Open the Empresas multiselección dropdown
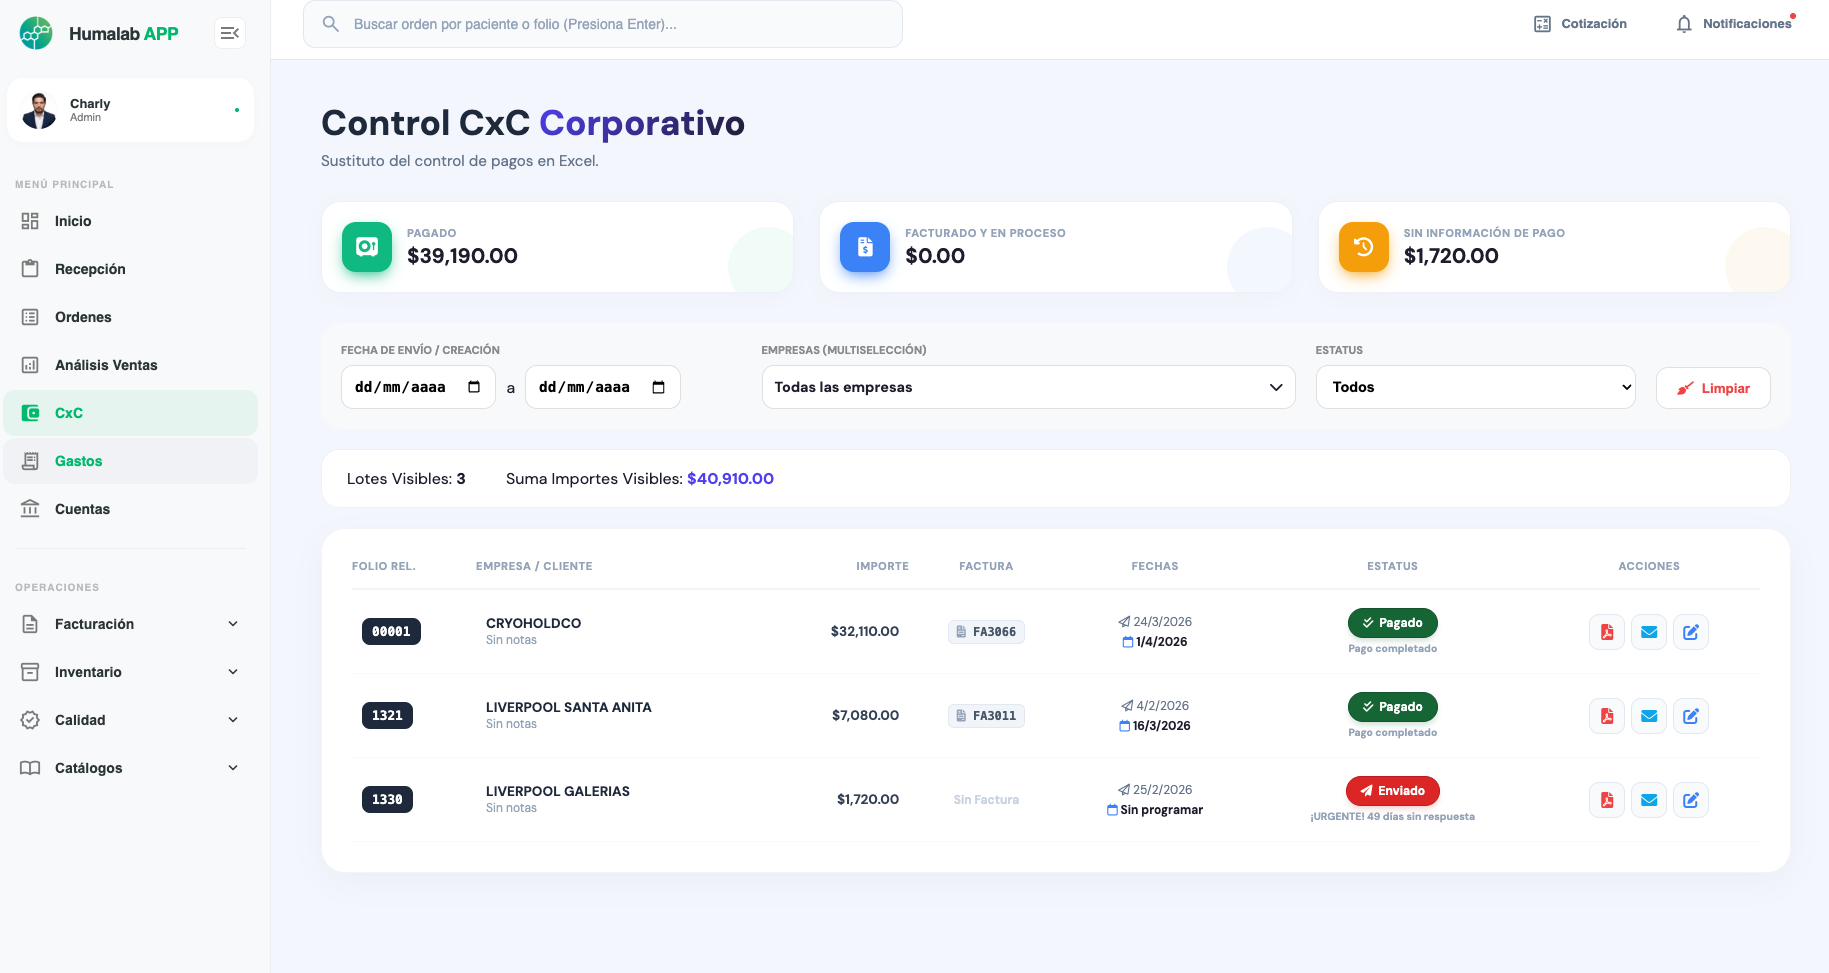This screenshot has width=1829, height=973. pos(1028,387)
